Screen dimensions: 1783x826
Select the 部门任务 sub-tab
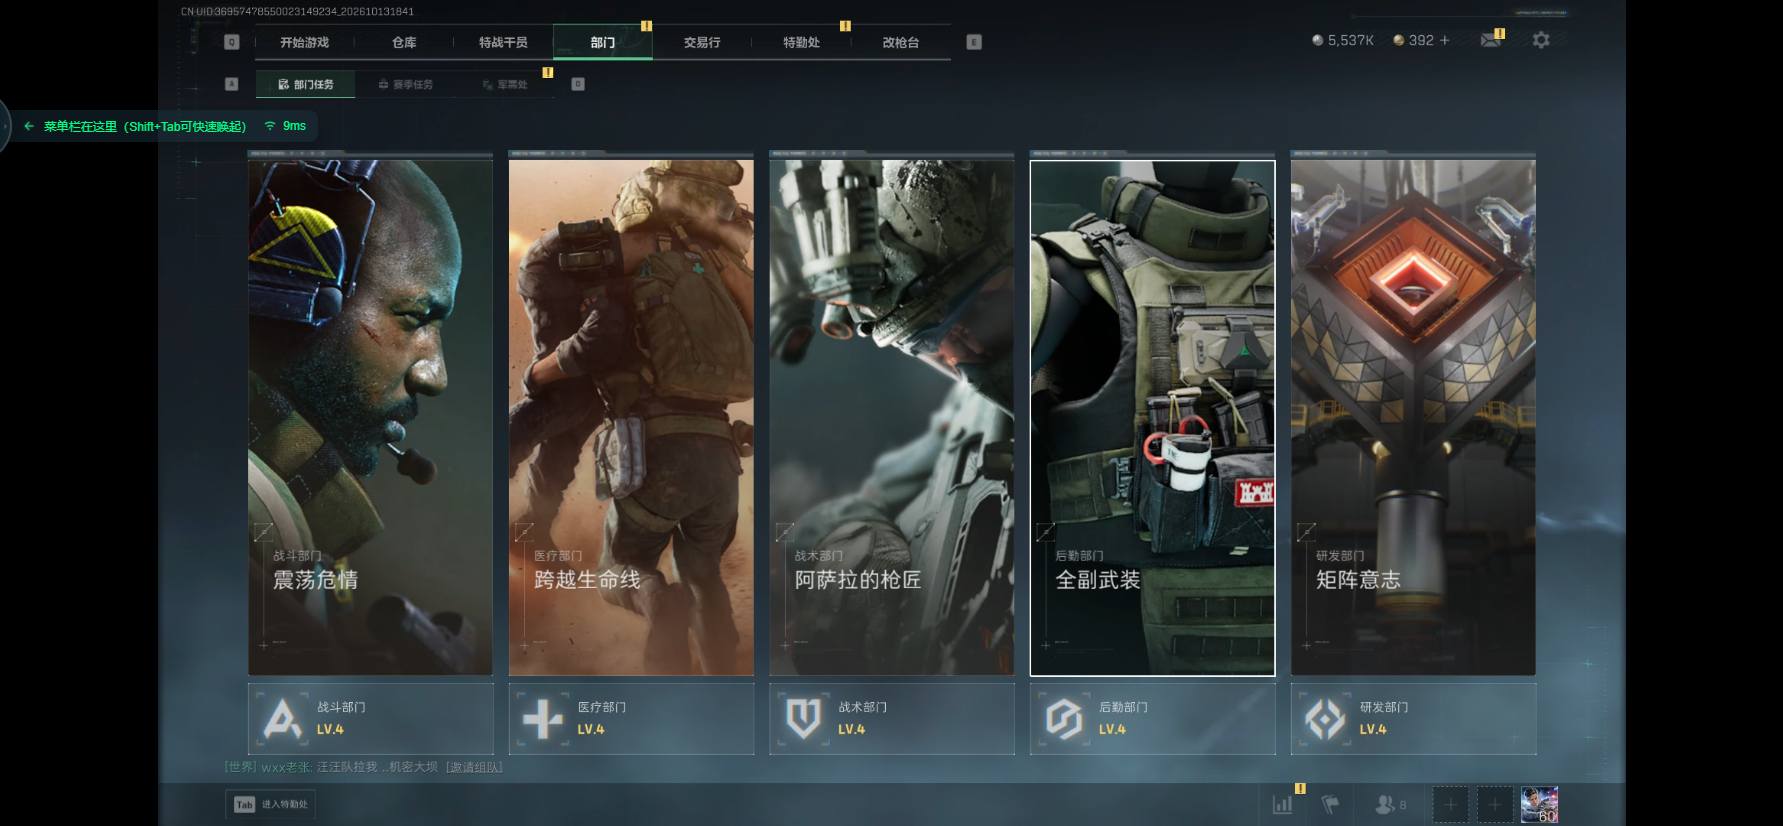tap(306, 85)
